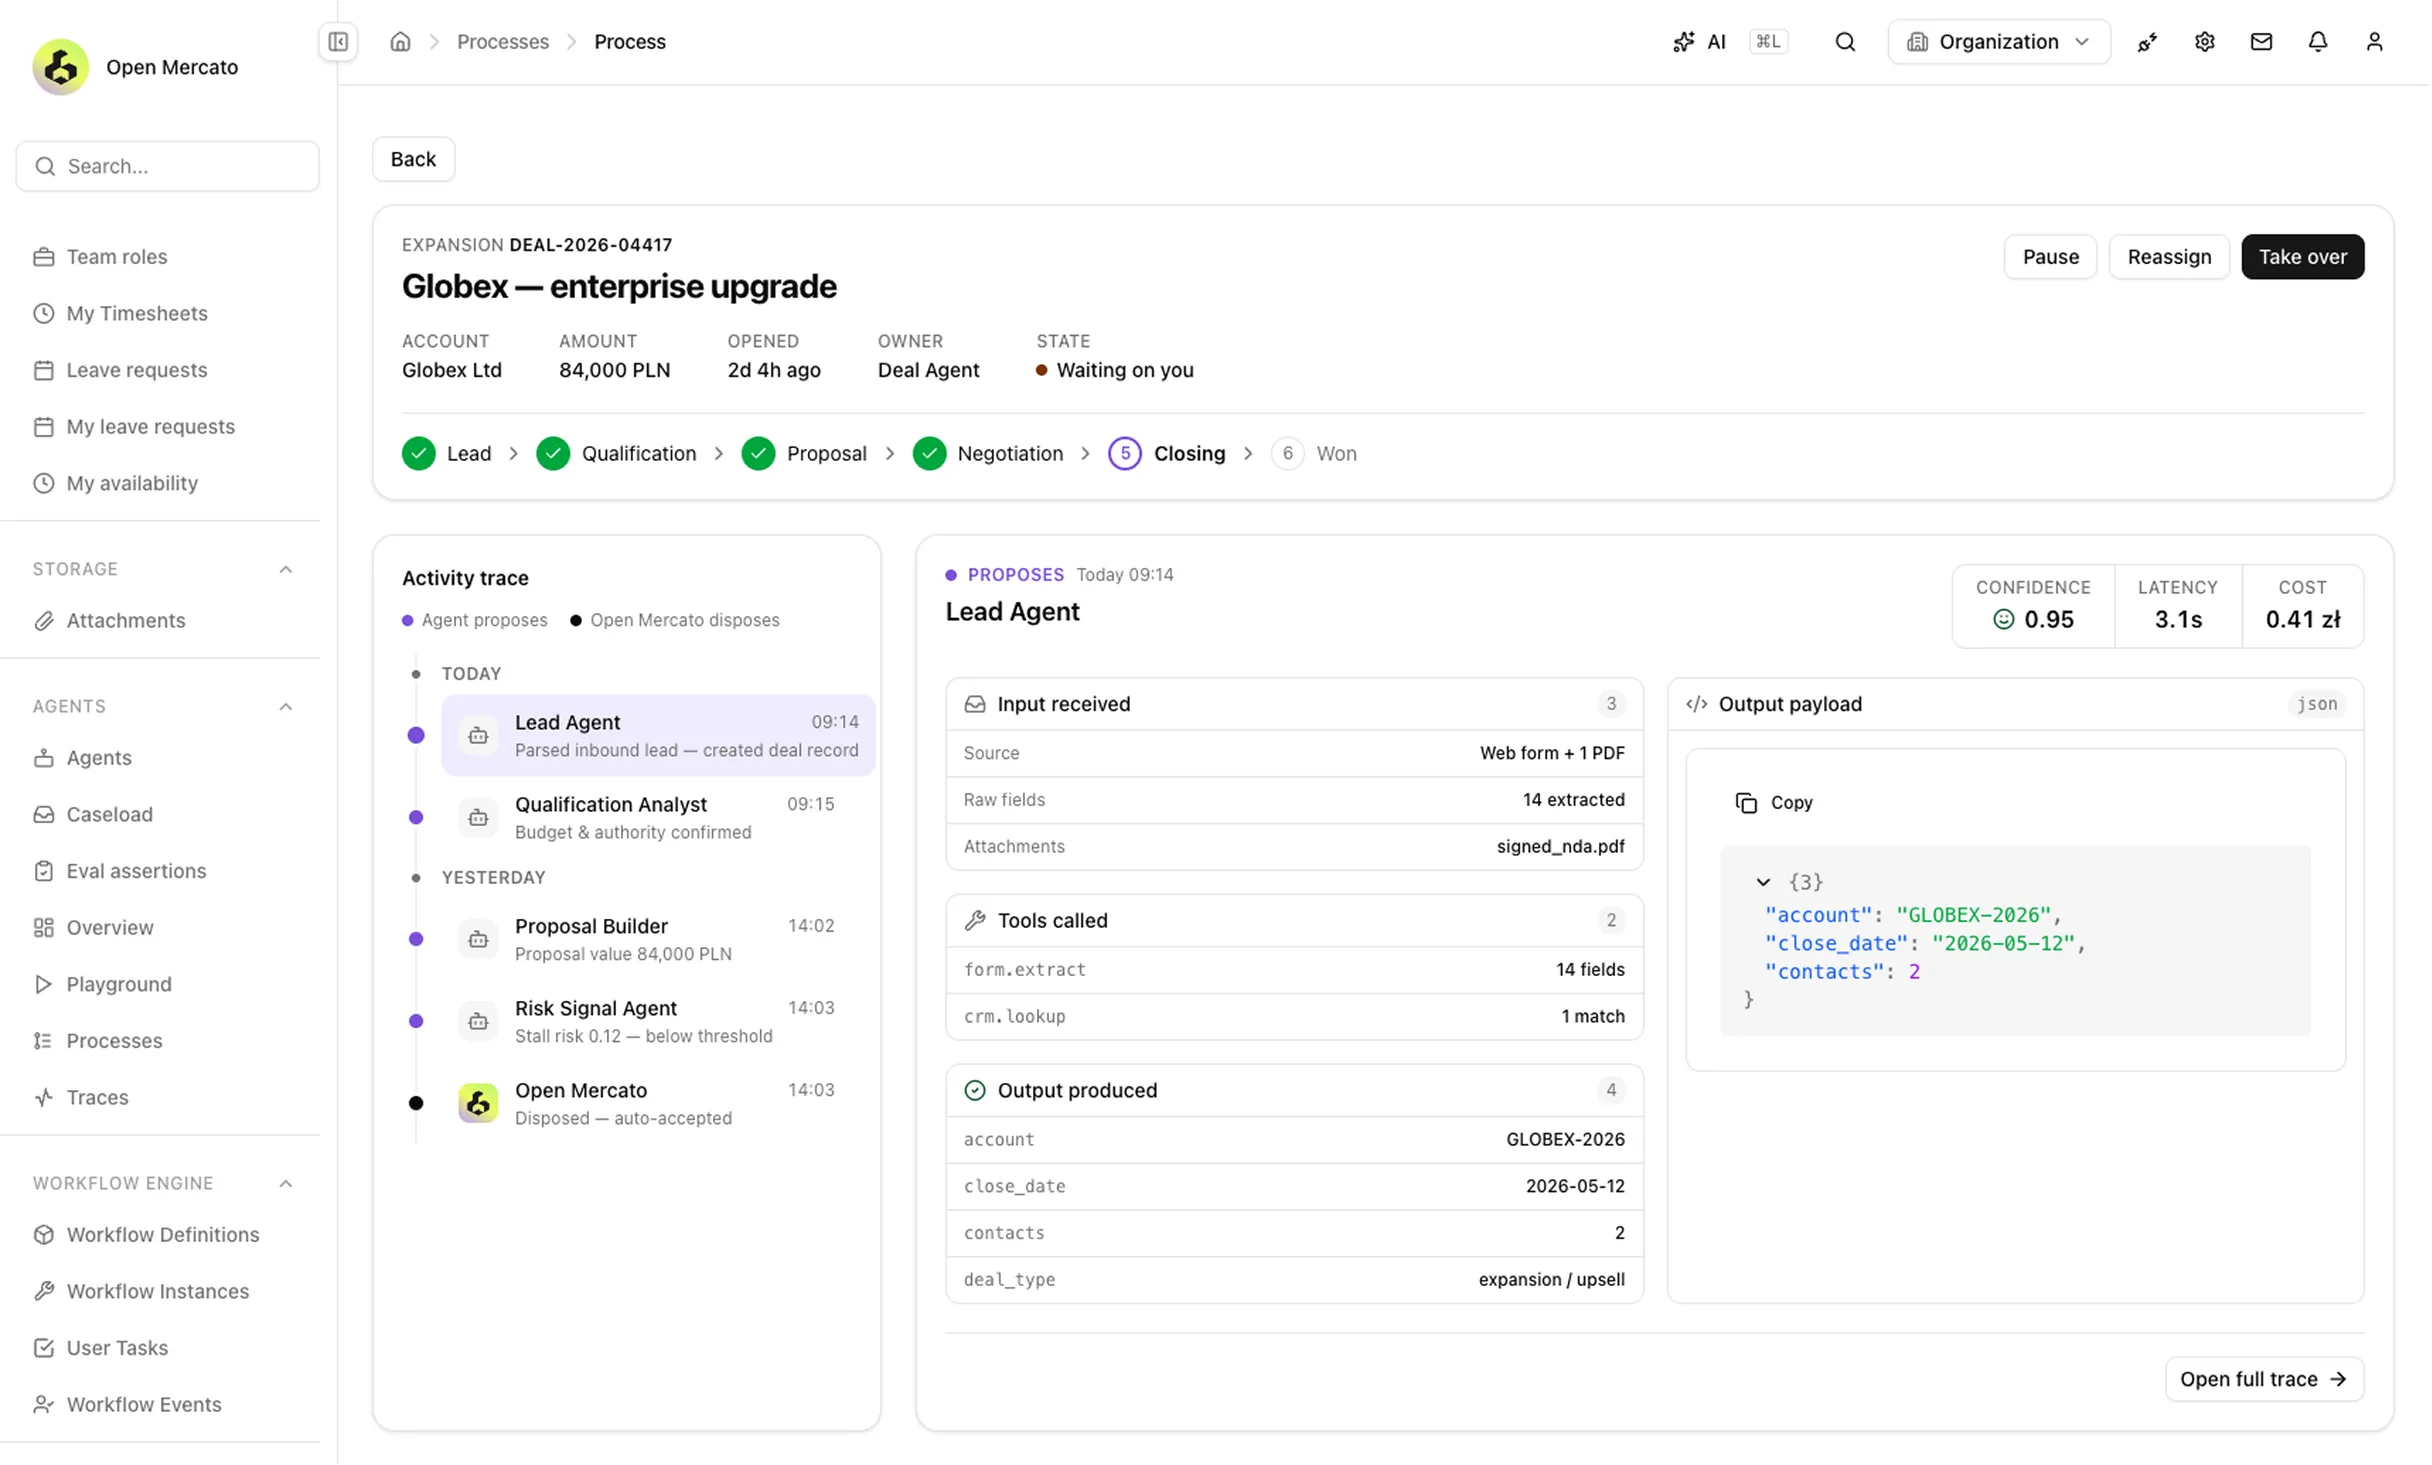The width and height of the screenshot is (2432, 1465).
Task: Open Attachments in sidebar
Action: (x=125, y=620)
